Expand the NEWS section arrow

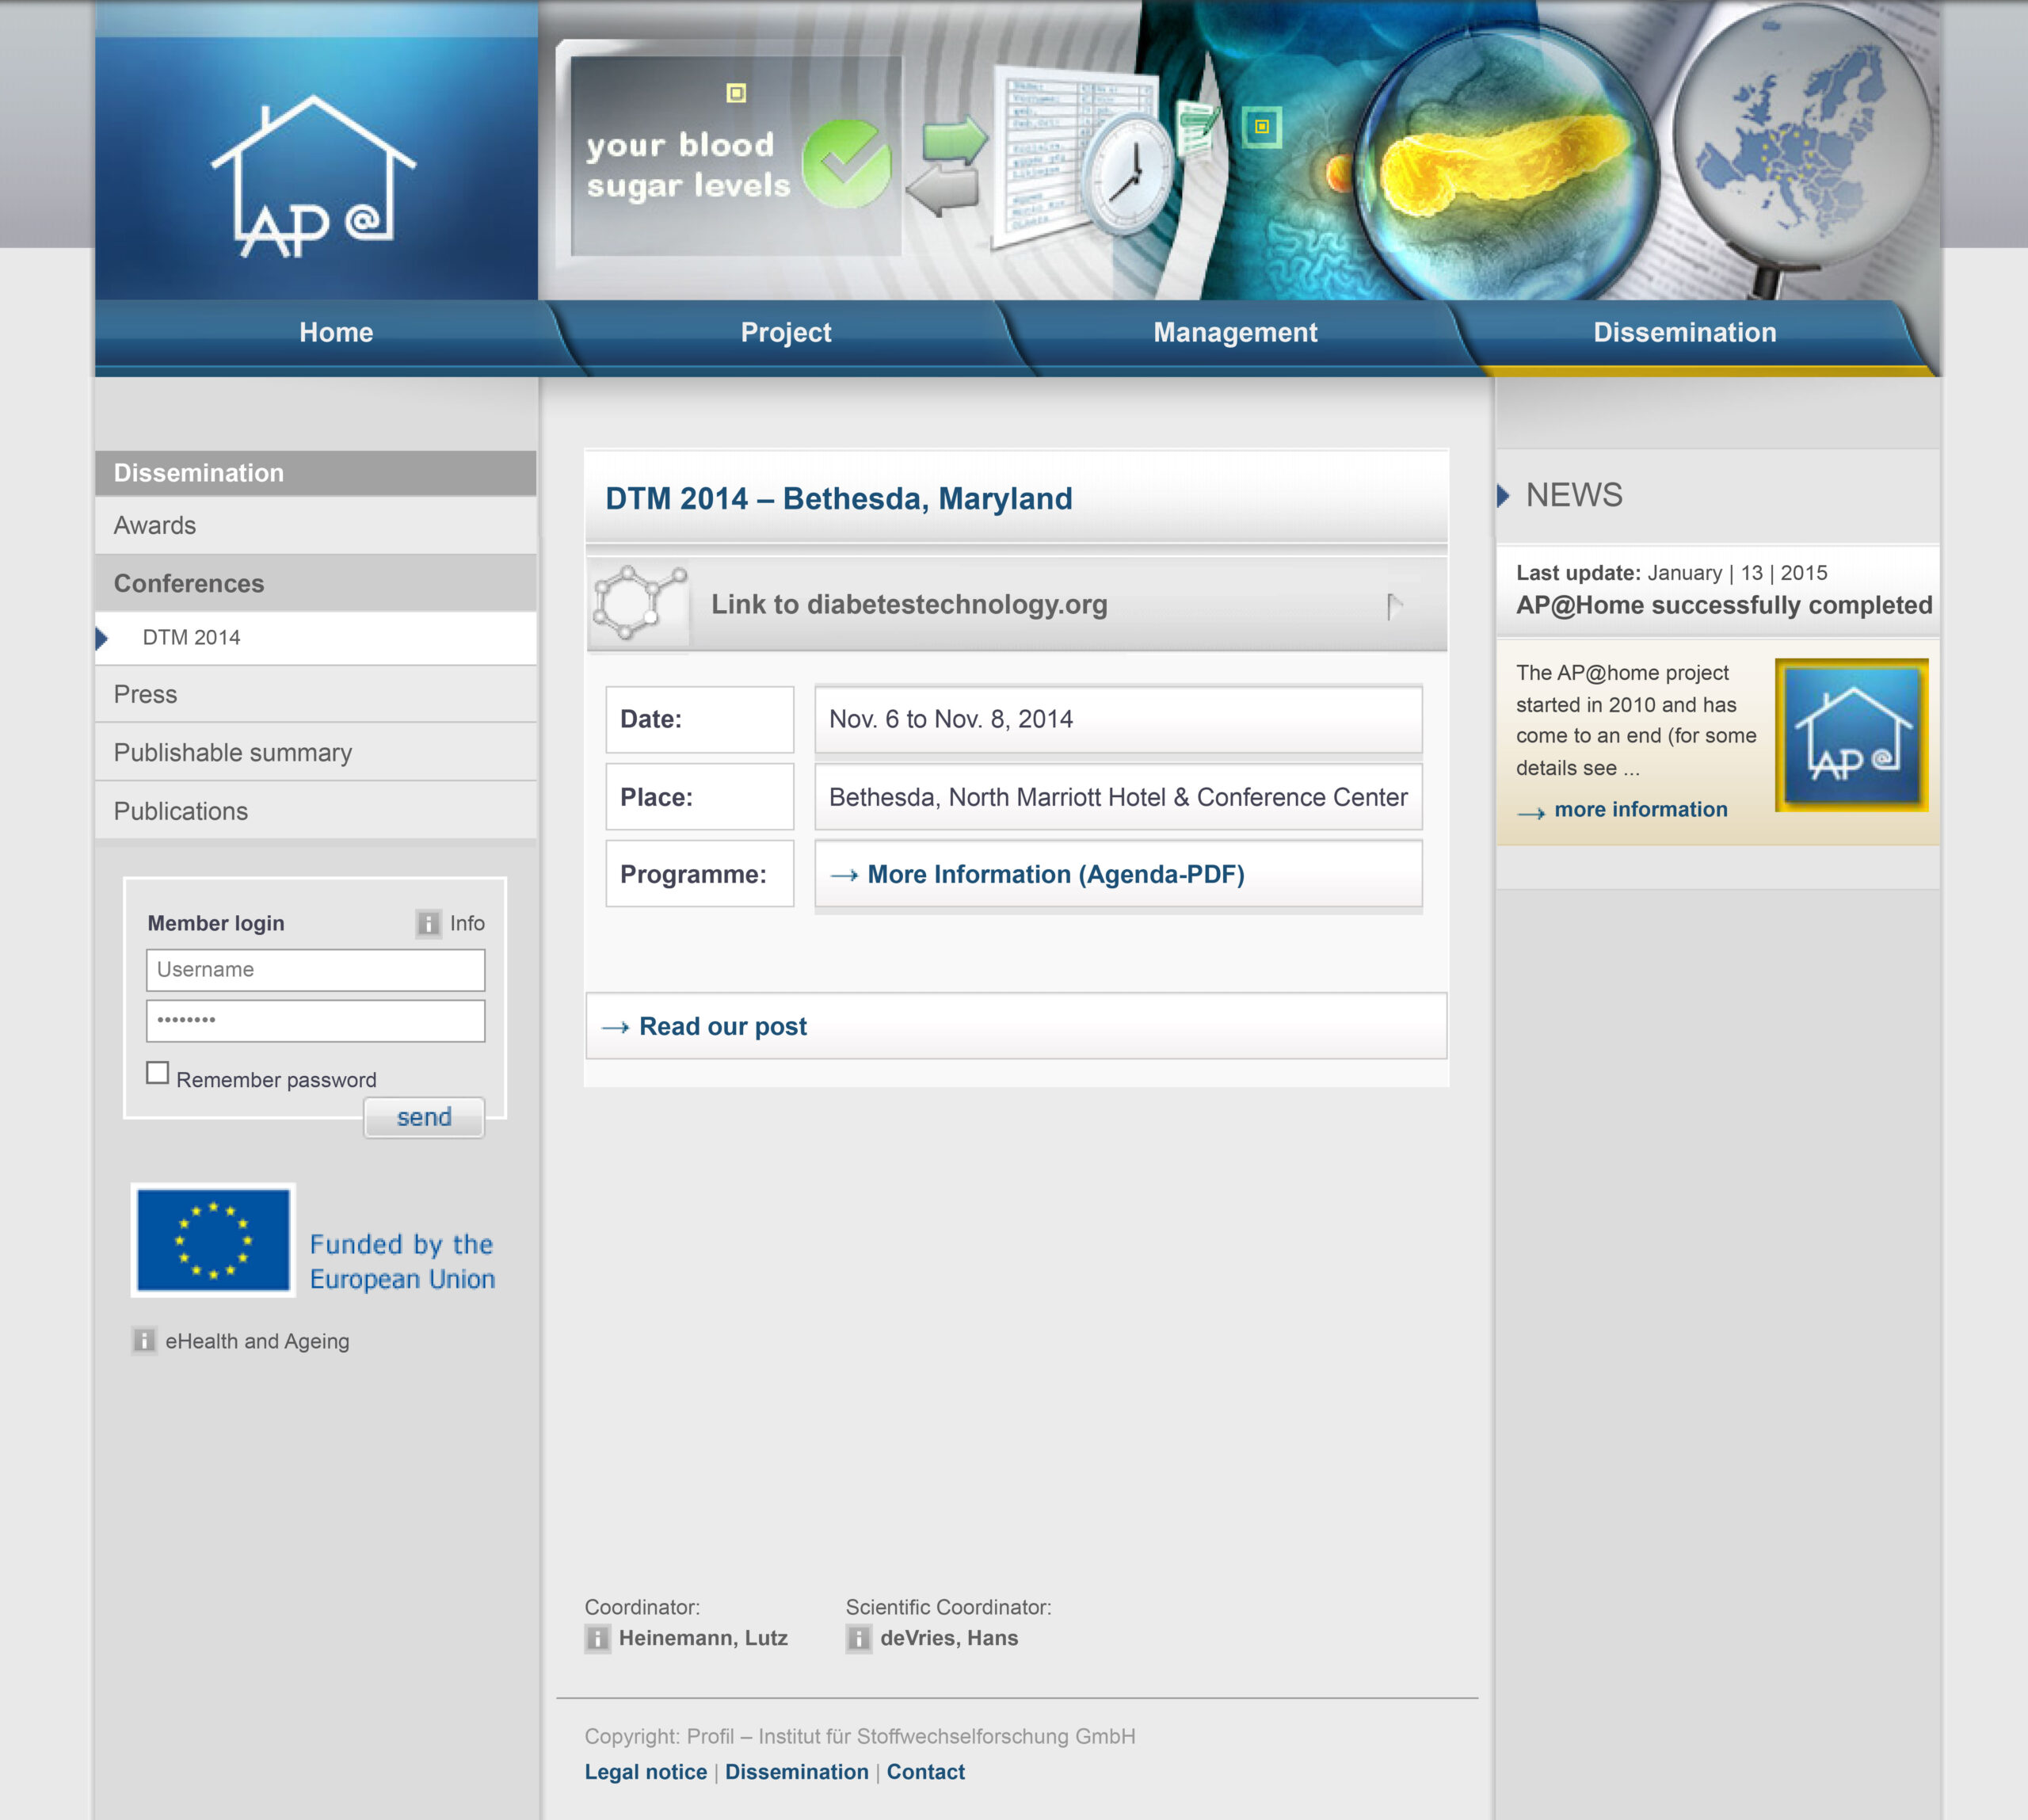pyautogui.click(x=1503, y=495)
